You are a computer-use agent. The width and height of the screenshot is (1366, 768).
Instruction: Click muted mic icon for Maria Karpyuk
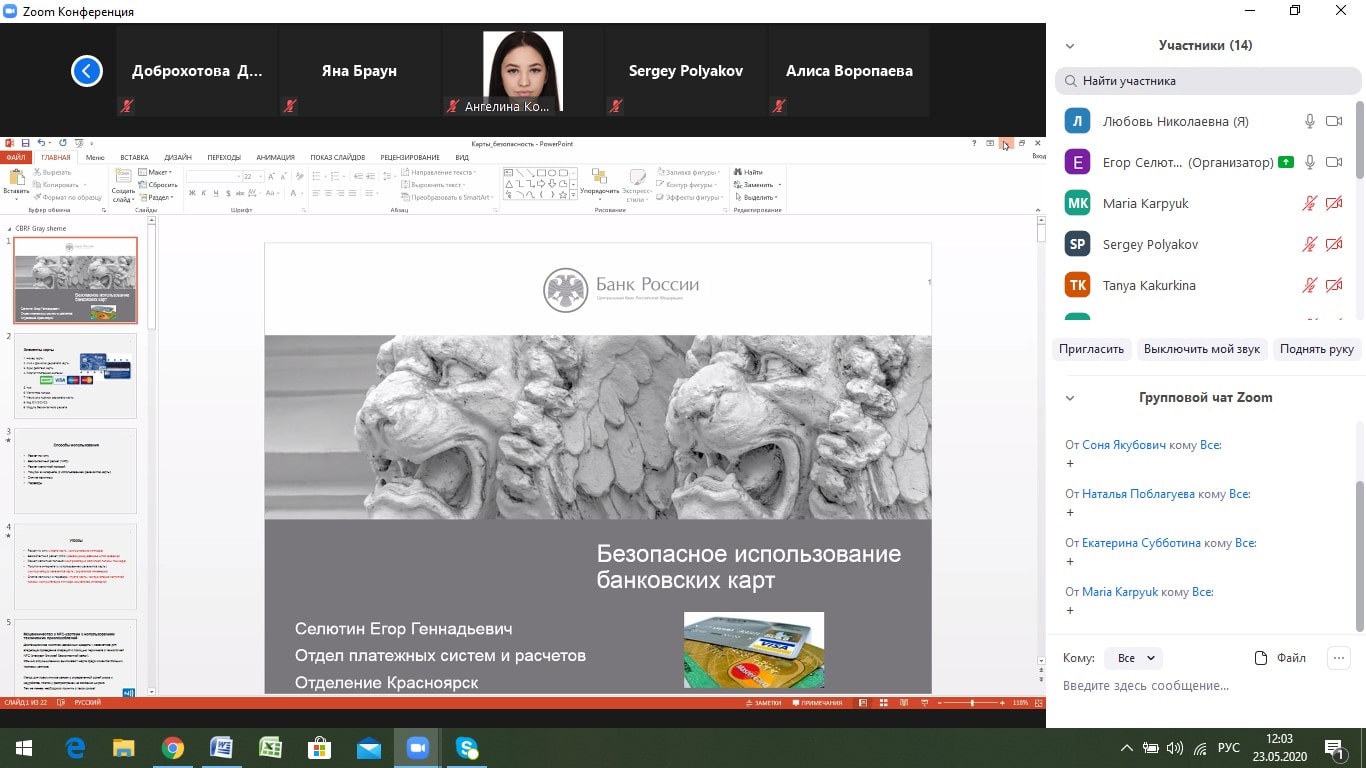point(1310,203)
